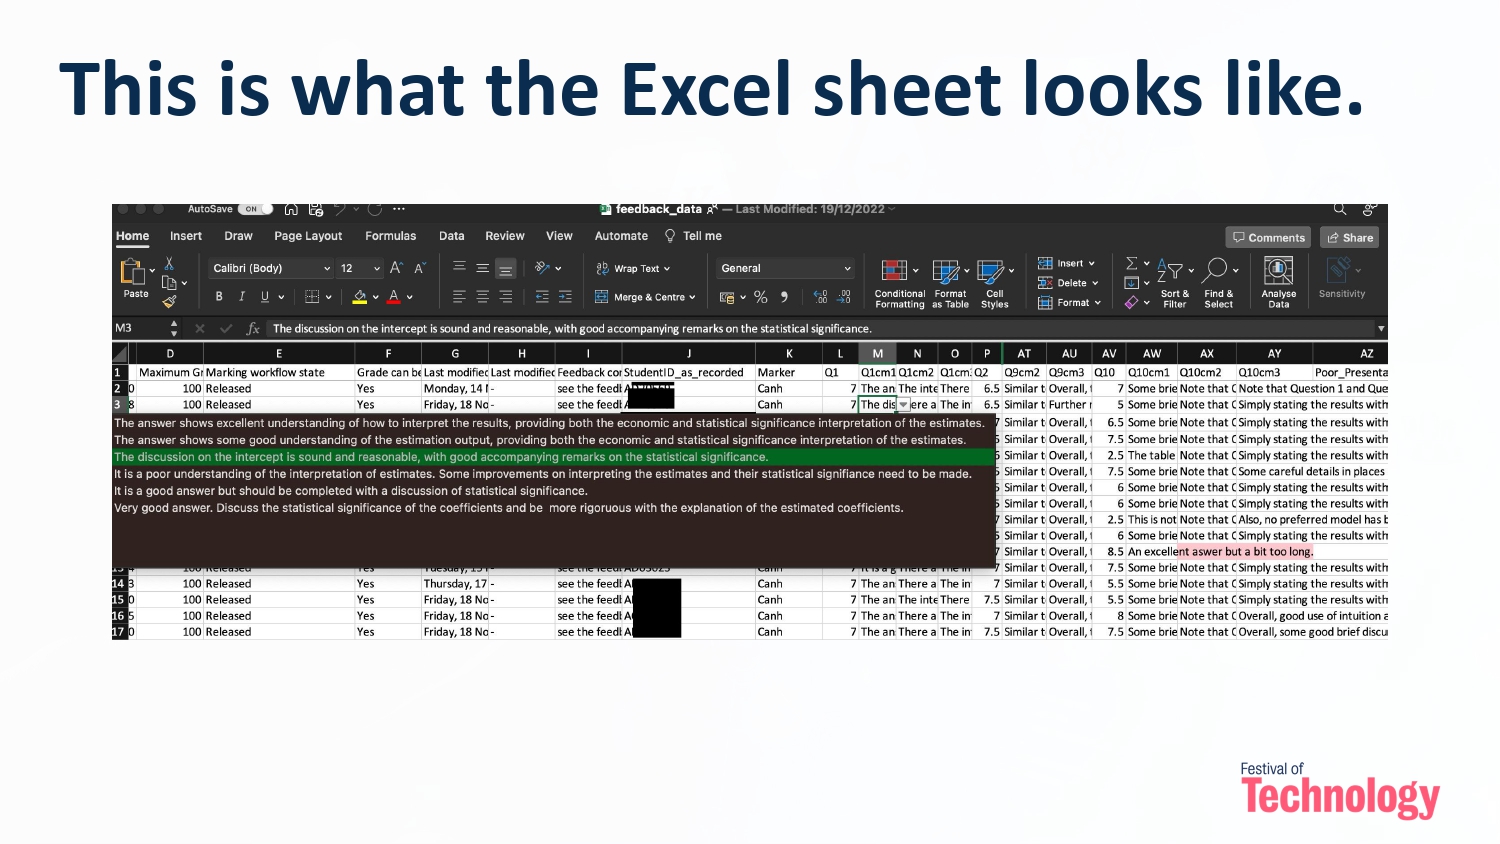Expand the Delete cells dropdown
Screen dimensions: 1500x844
1095,283
